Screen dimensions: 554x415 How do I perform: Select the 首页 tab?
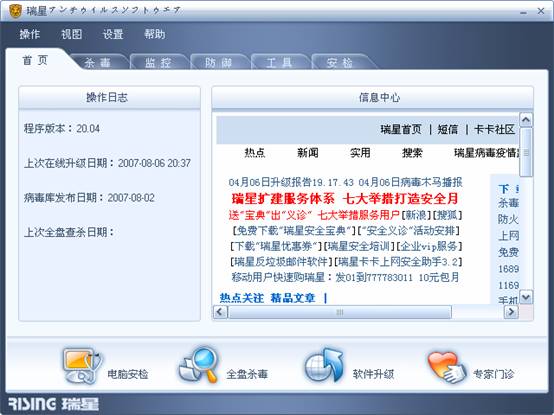[x=35, y=60]
